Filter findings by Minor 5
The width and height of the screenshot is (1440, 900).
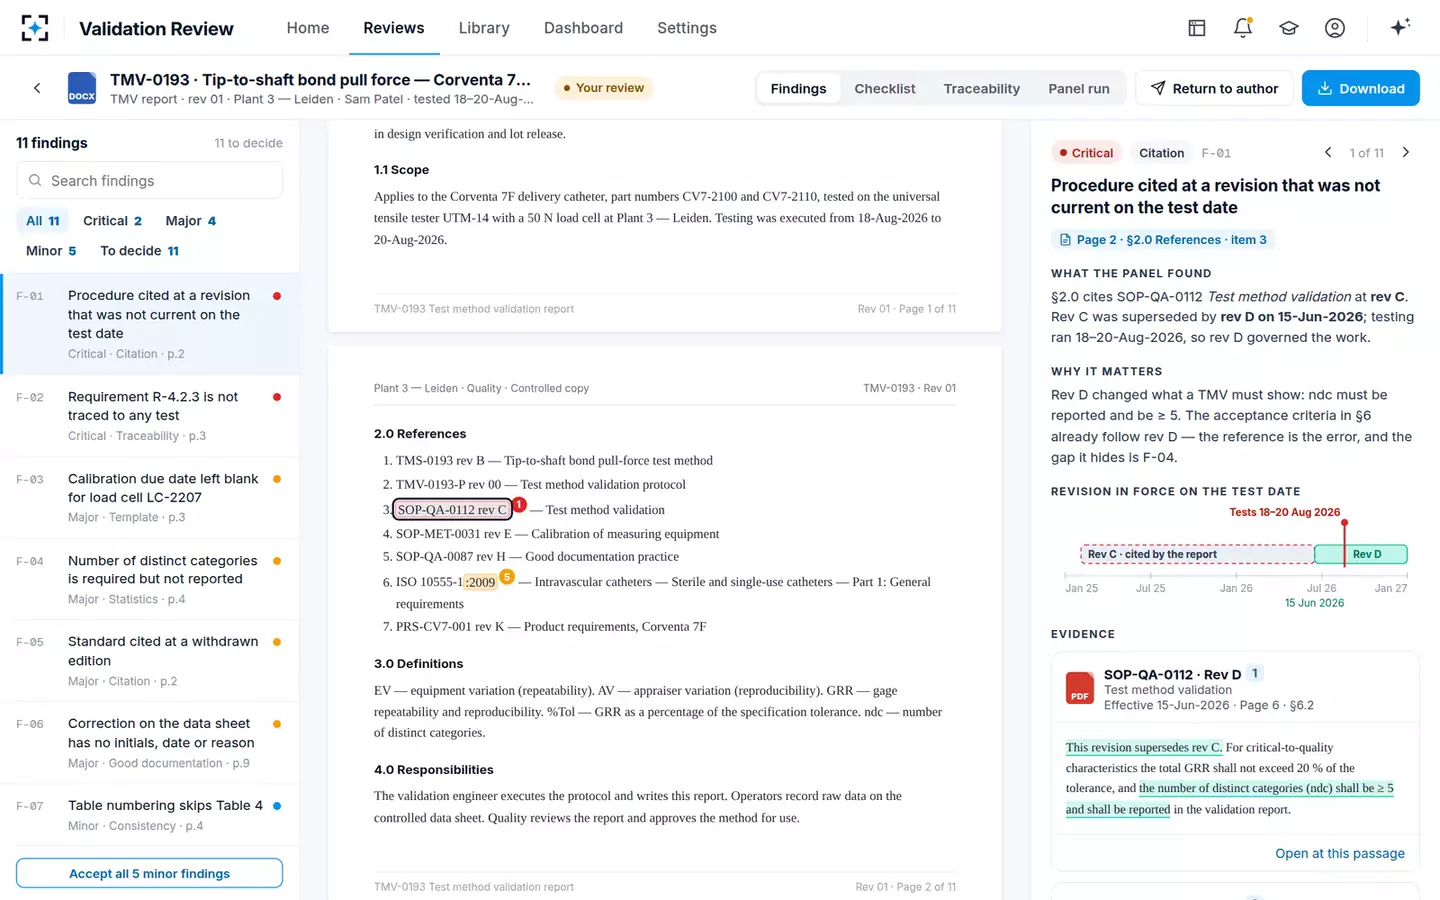(51, 251)
